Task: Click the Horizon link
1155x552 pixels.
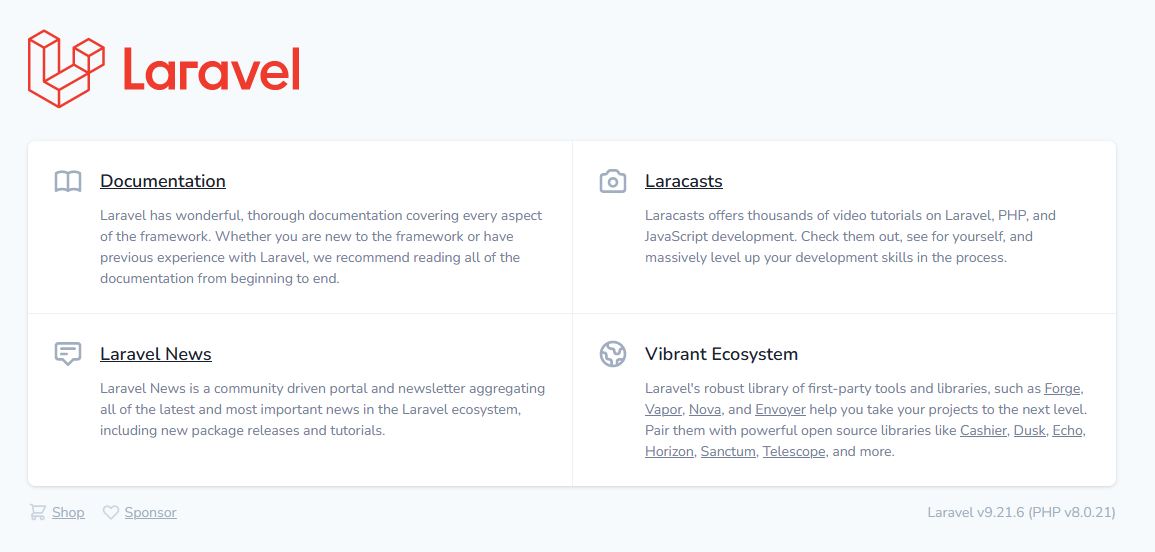Action: tap(668, 452)
